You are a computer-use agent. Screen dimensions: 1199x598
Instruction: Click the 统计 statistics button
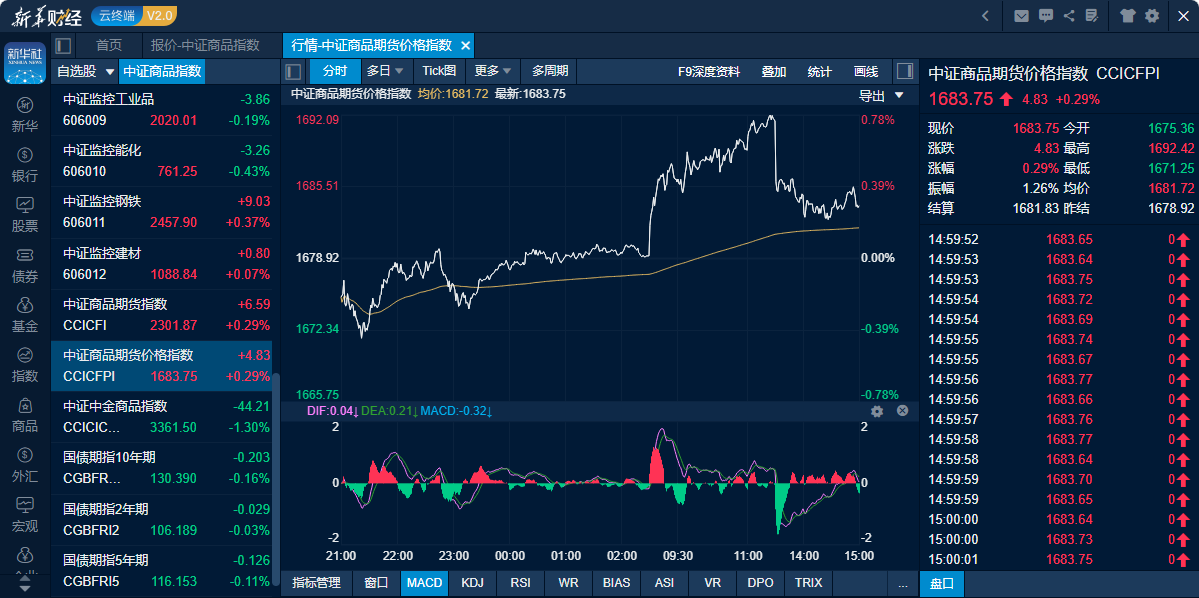(820, 72)
